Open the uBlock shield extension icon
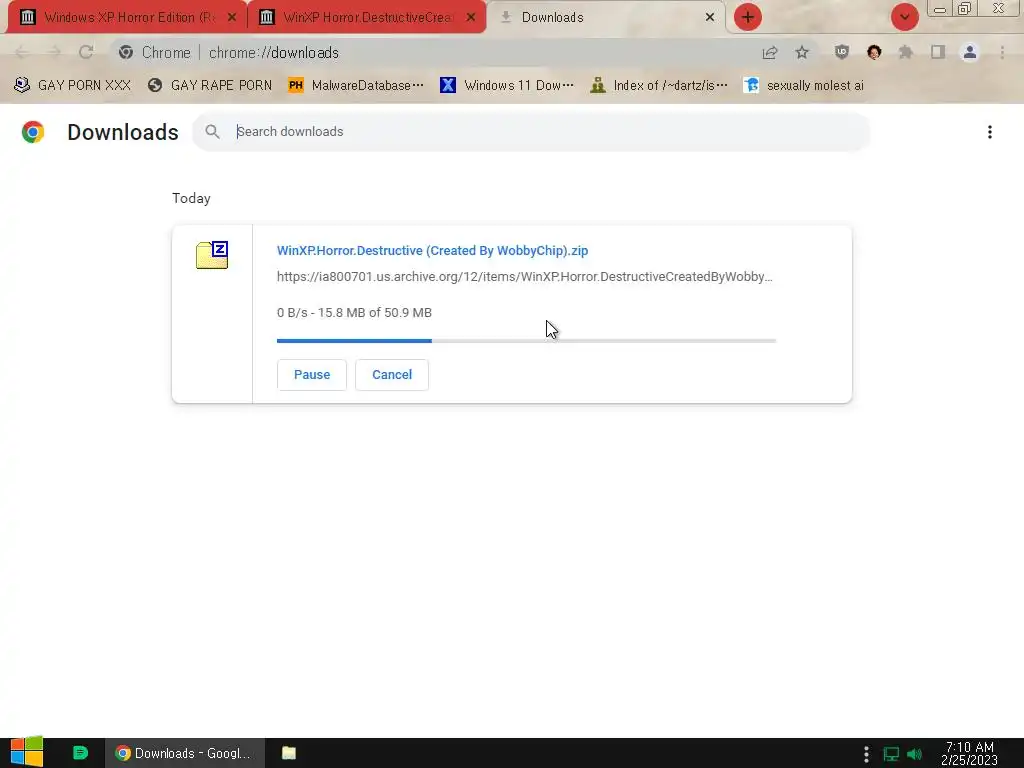Image resolution: width=1024 pixels, height=768 pixels. pyautogui.click(x=842, y=52)
